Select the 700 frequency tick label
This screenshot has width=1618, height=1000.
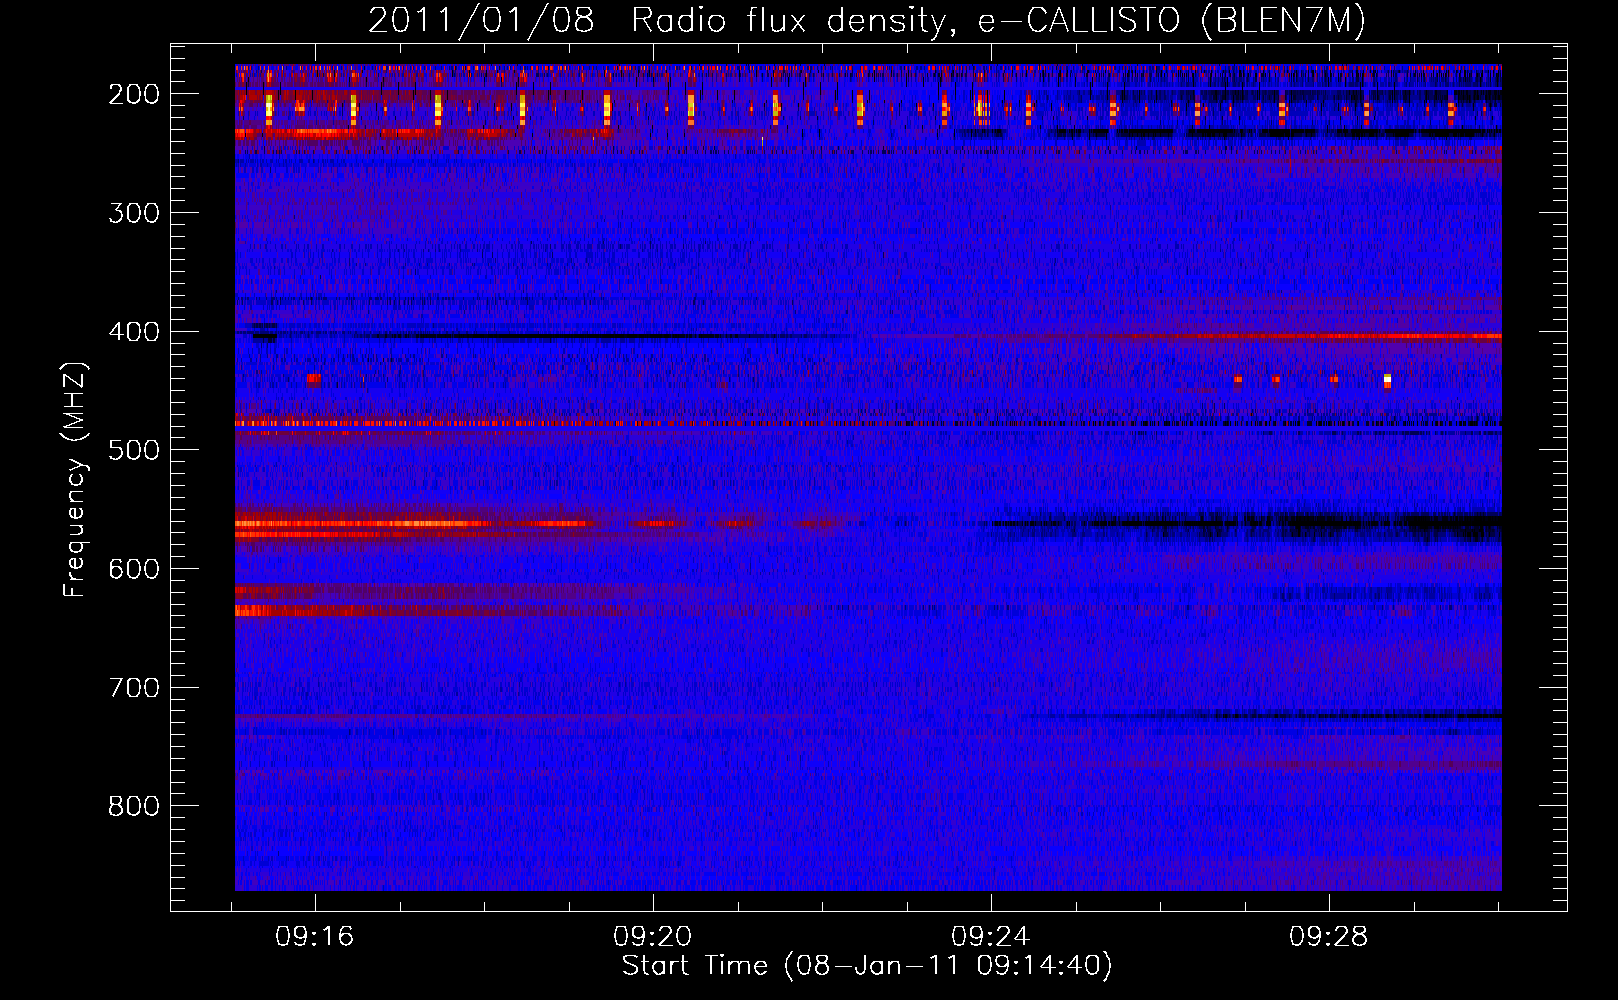tap(134, 688)
